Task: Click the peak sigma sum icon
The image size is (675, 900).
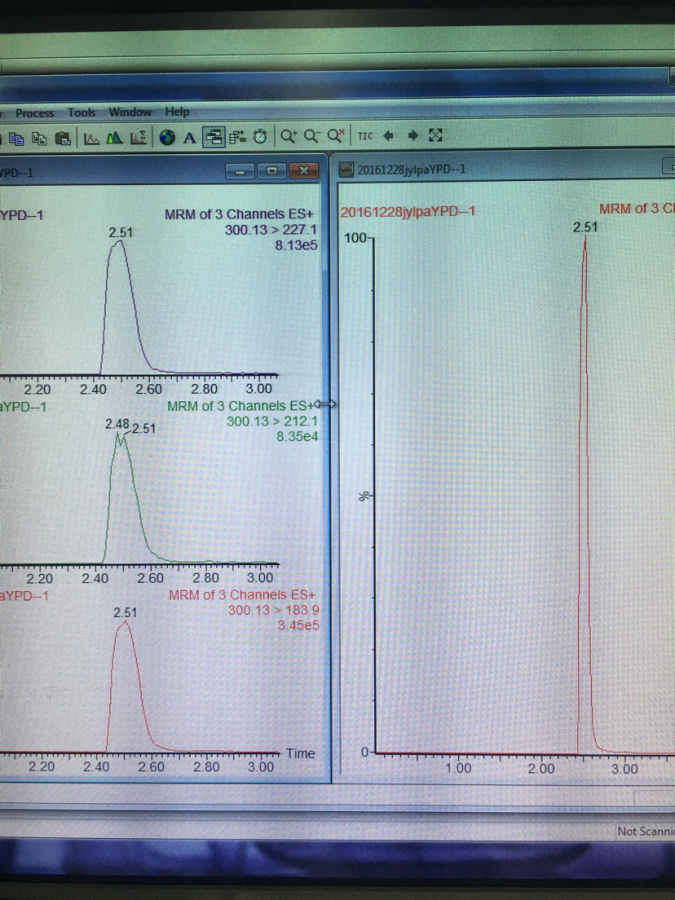Action: (x=138, y=137)
